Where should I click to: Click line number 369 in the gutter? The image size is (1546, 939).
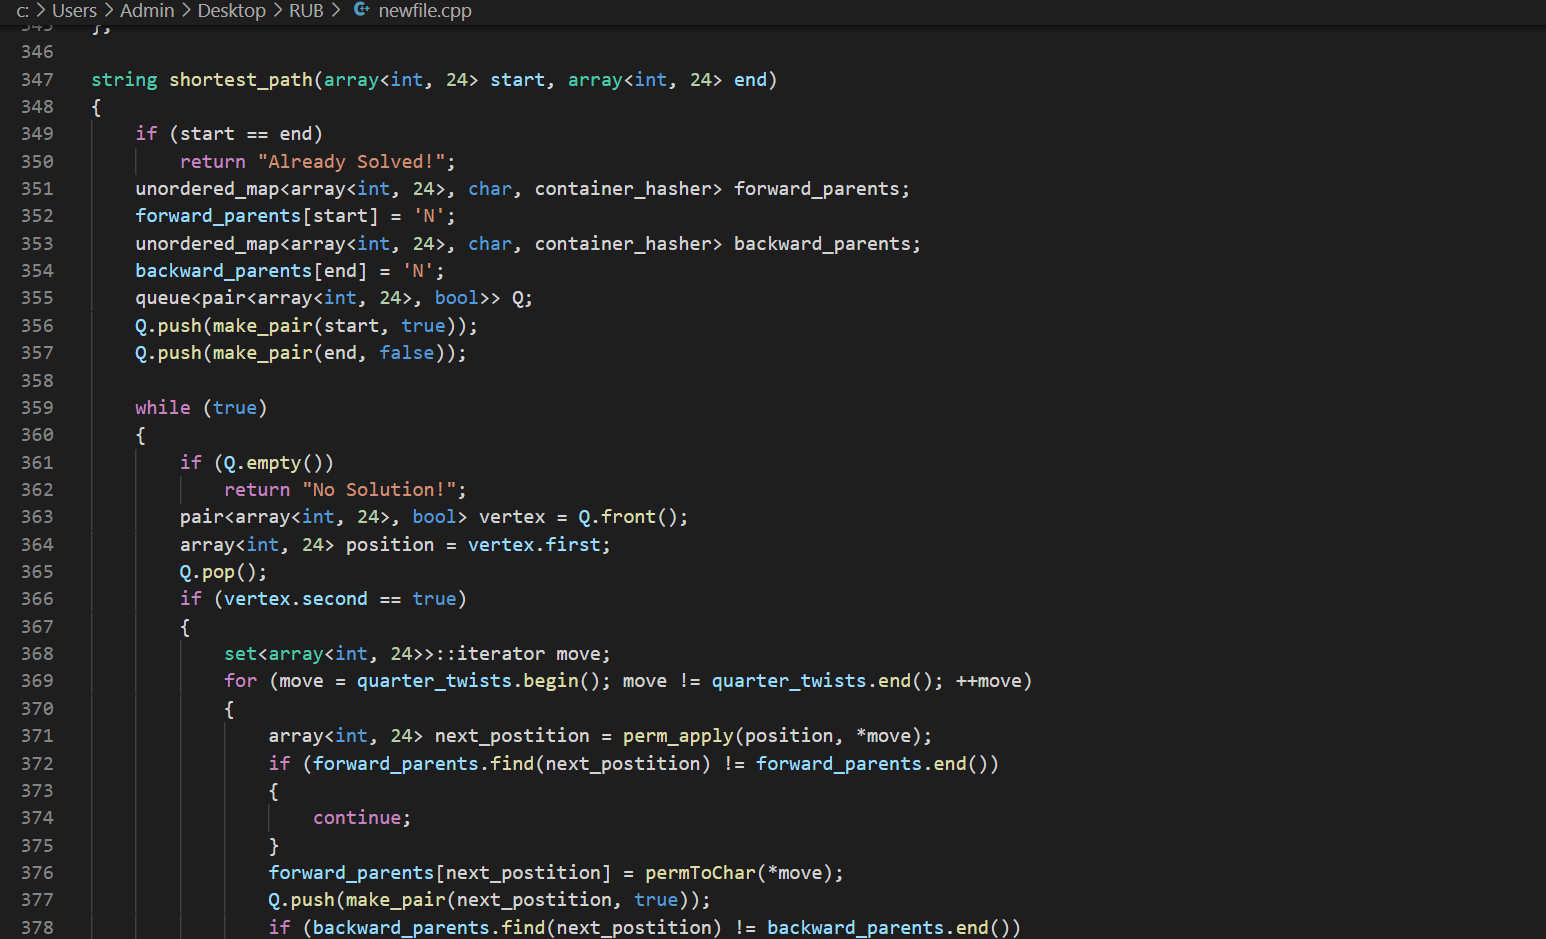pos(37,681)
